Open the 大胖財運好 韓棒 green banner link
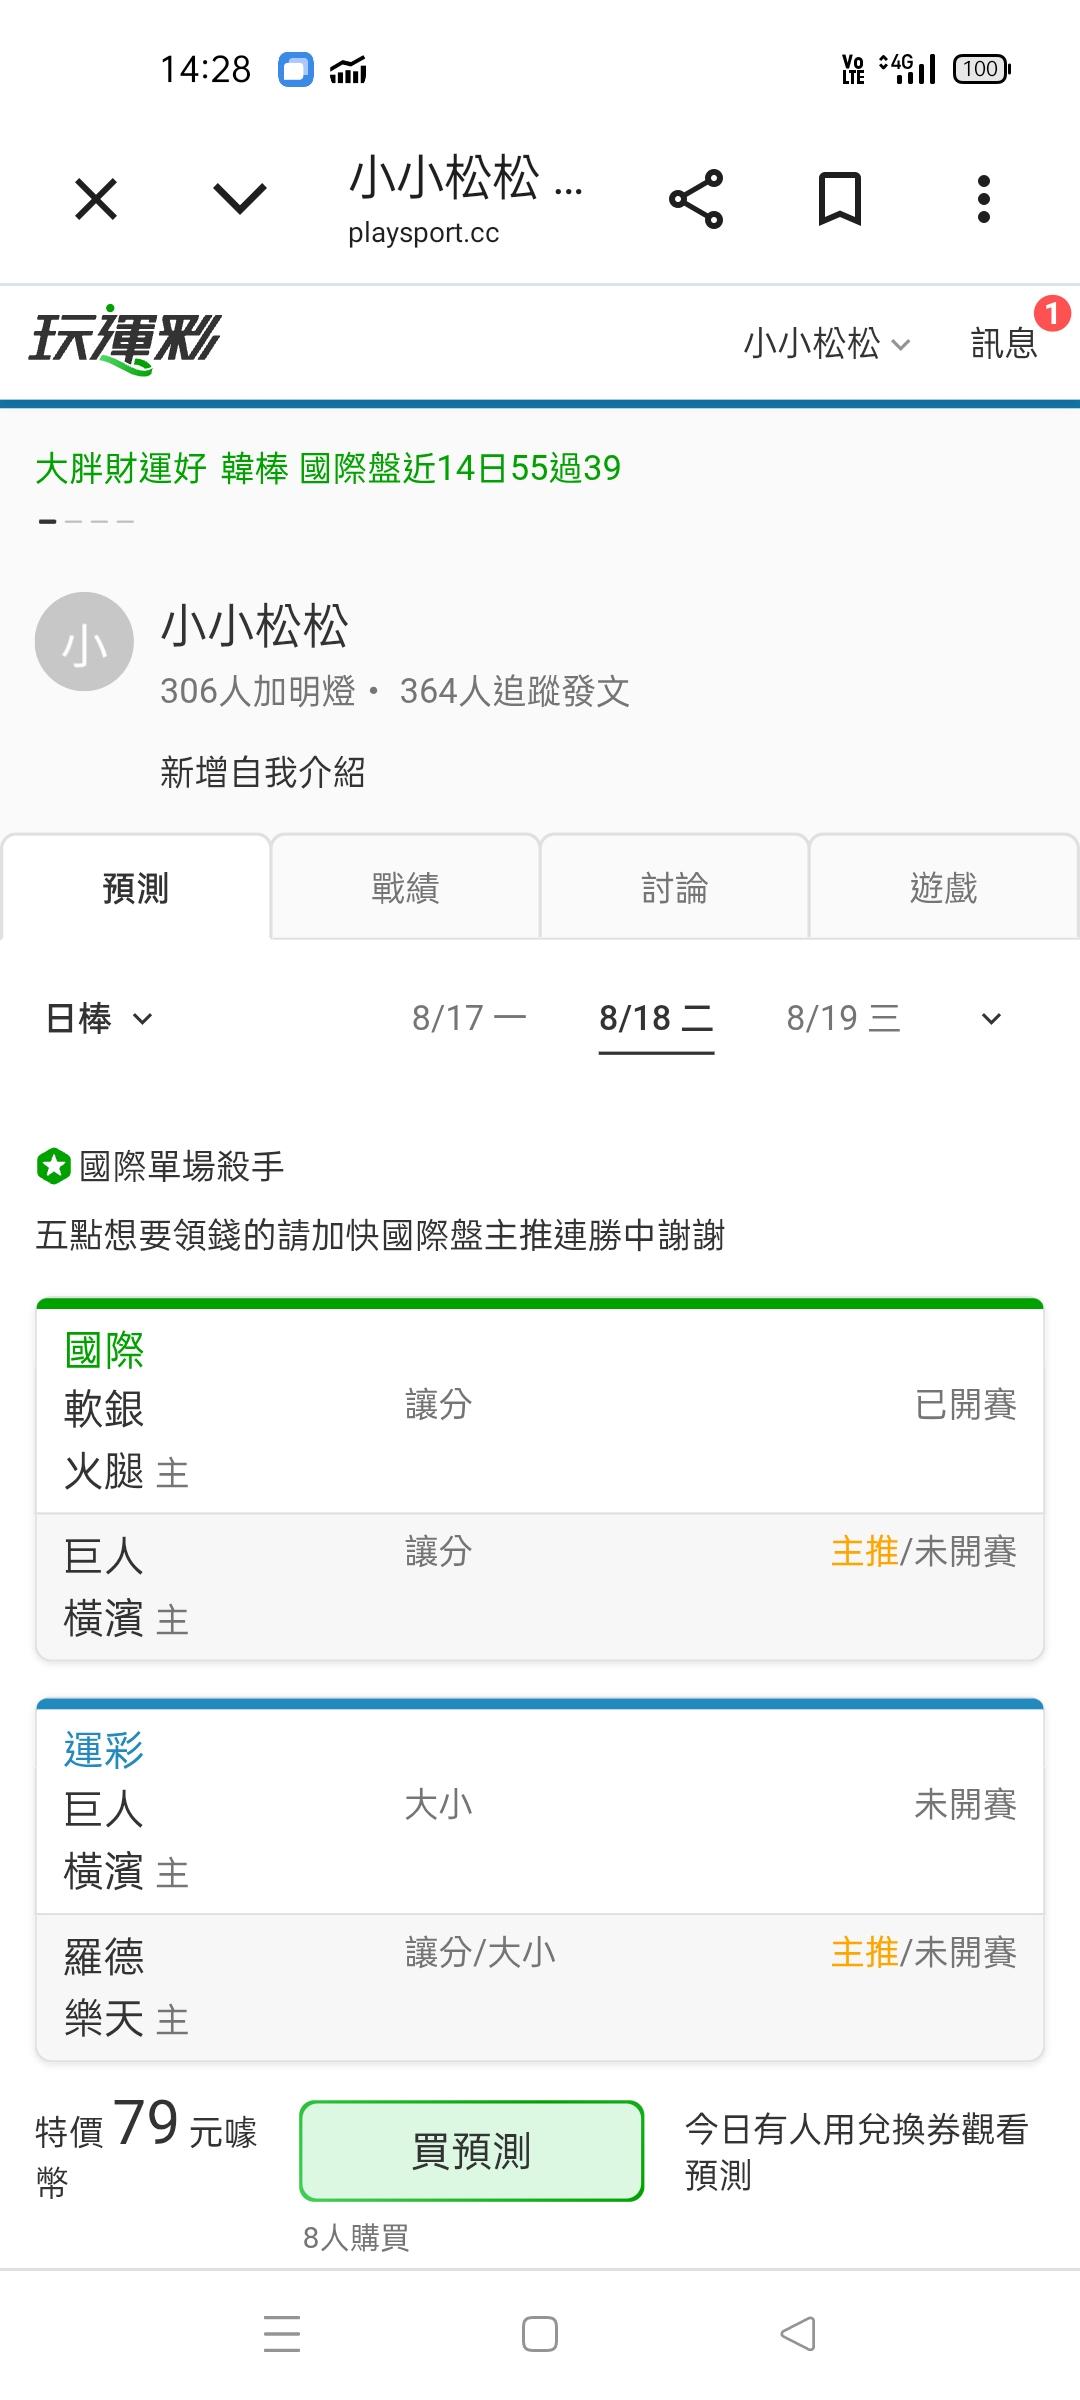Viewport: 1080px width, 2400px height. pos(328,468)
